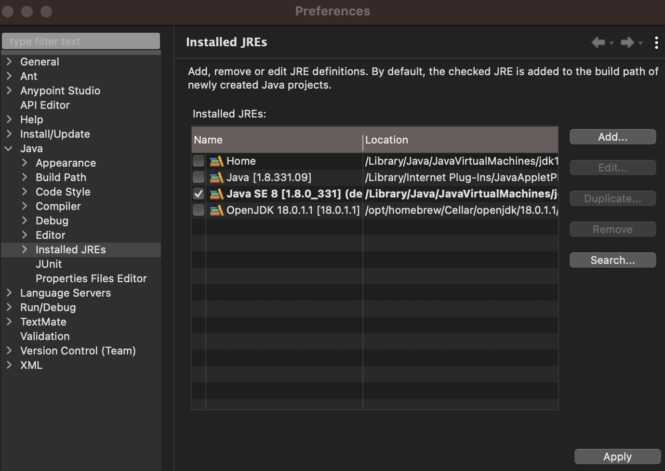Click the Java SE 8 library icon
665x471 pixels.
pos(216,193)
